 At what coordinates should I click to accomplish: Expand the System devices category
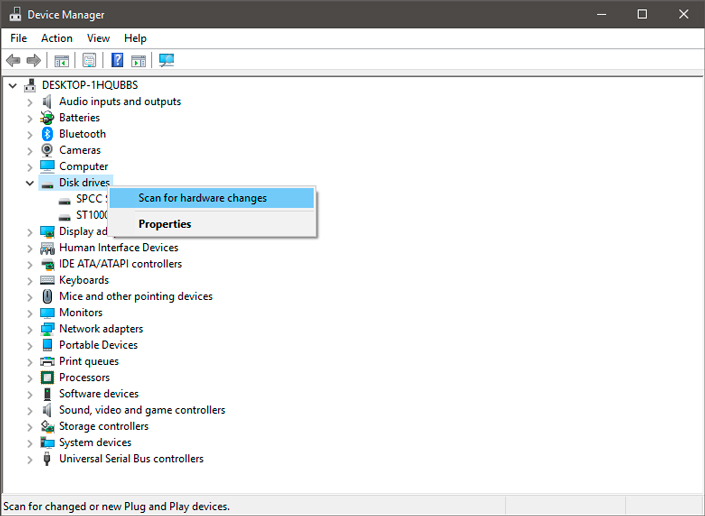30,443
